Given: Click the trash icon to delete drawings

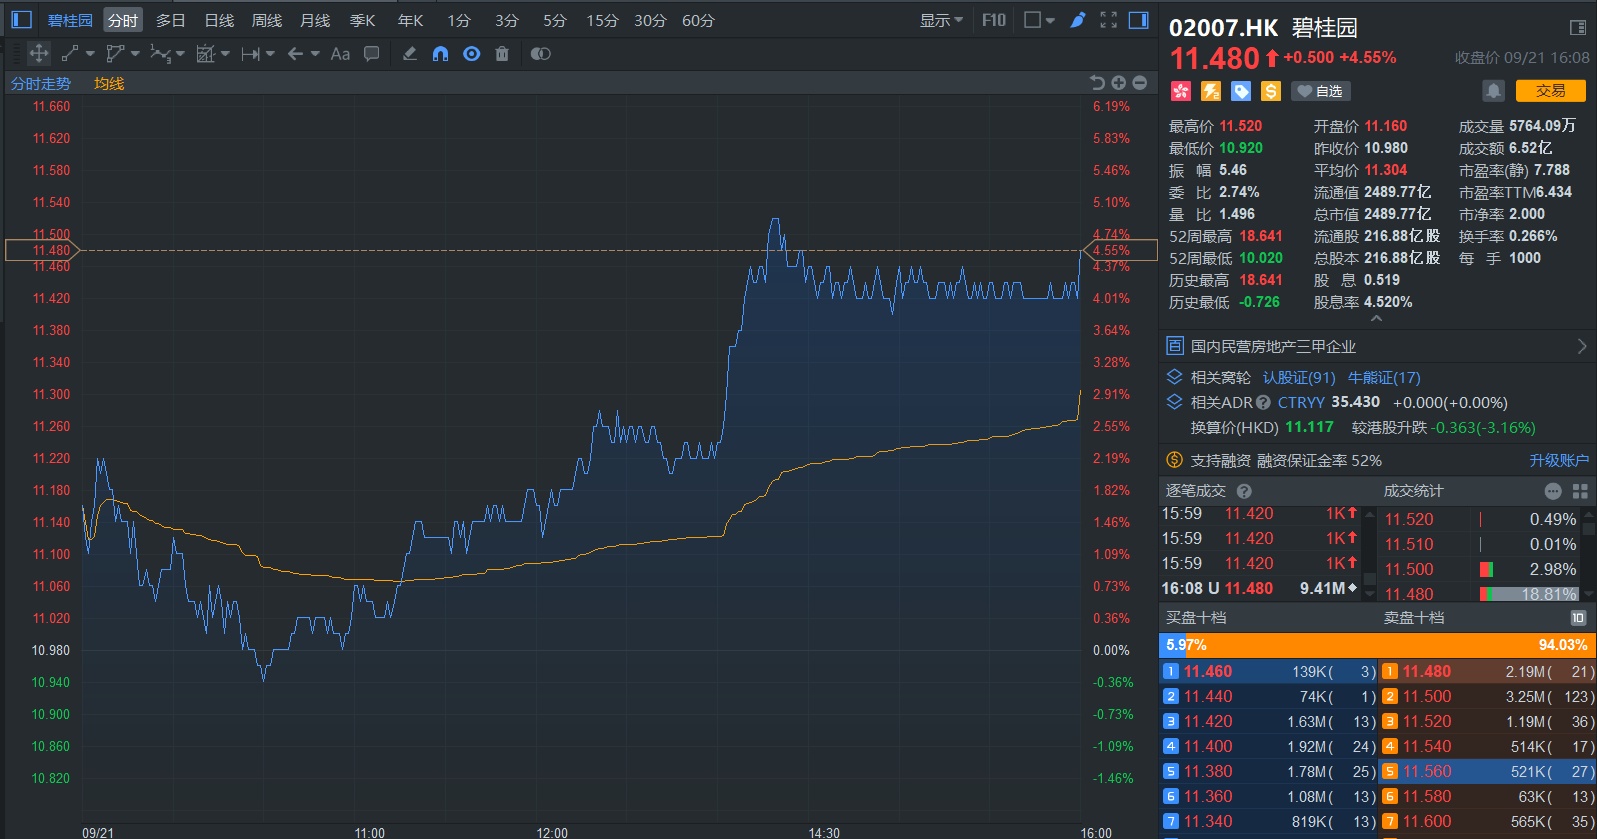Looking at the screenshot, I should click(502, 54).
